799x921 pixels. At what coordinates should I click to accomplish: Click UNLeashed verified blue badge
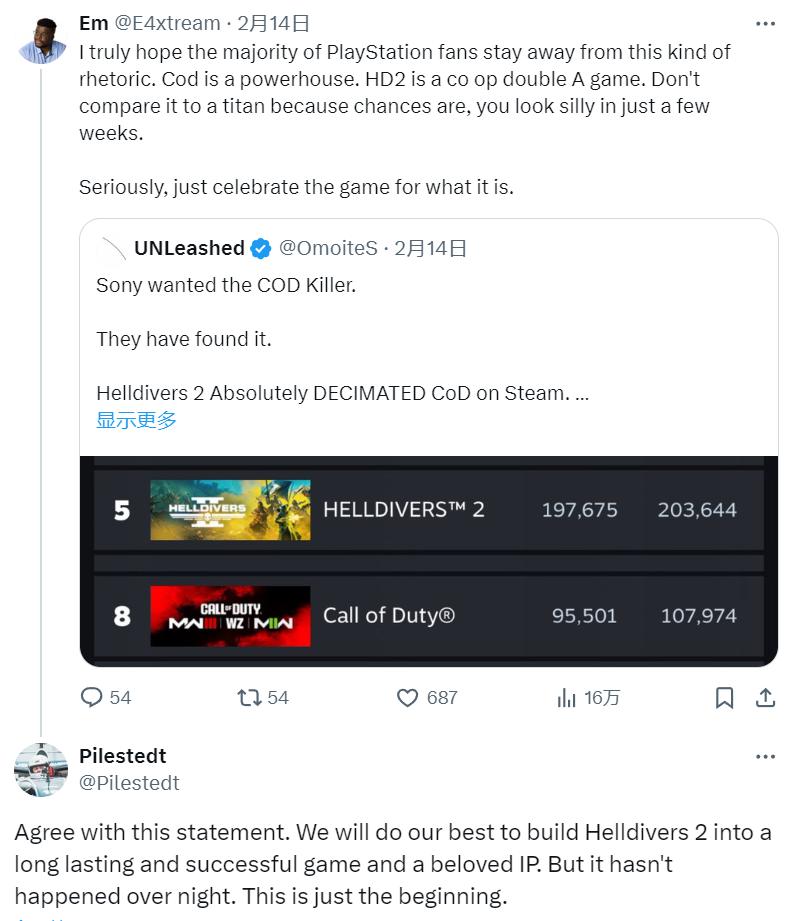point(261,248)
